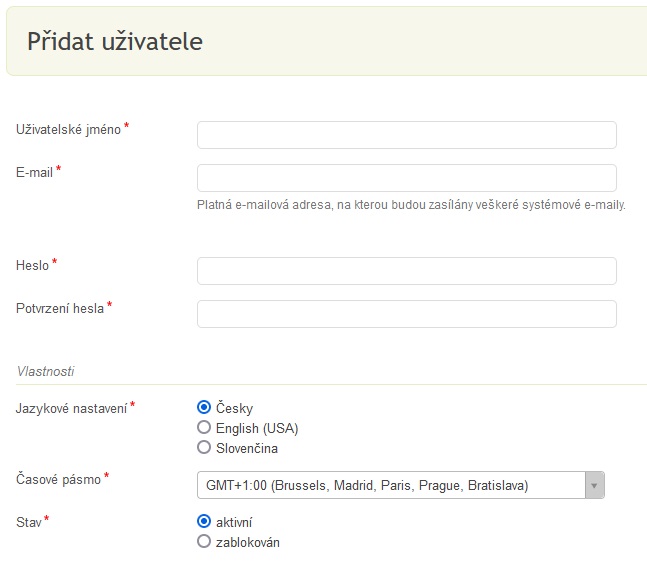647x566 pixels.
Task: Choose the English (USA) language option
Action: coord(204,427)
